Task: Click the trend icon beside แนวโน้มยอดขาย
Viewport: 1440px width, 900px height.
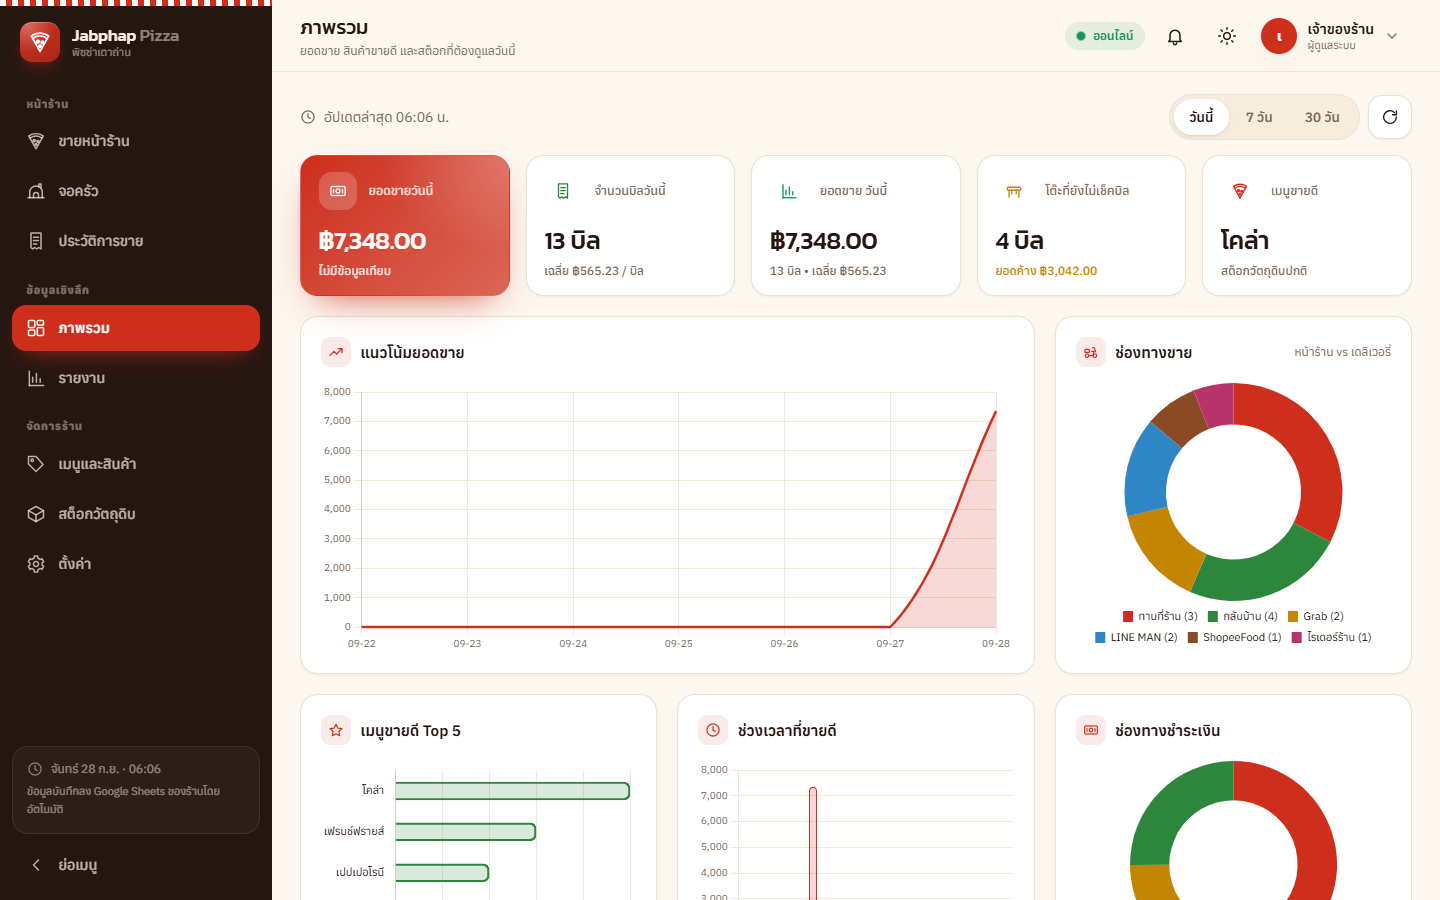Action: [x=336, y=352]
